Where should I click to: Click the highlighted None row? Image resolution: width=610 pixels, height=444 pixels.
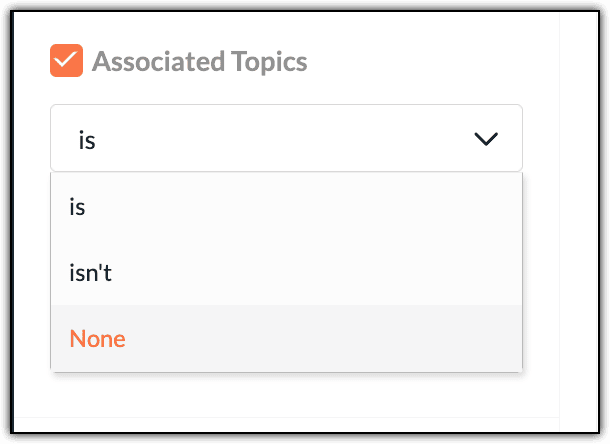coord(286,338)
